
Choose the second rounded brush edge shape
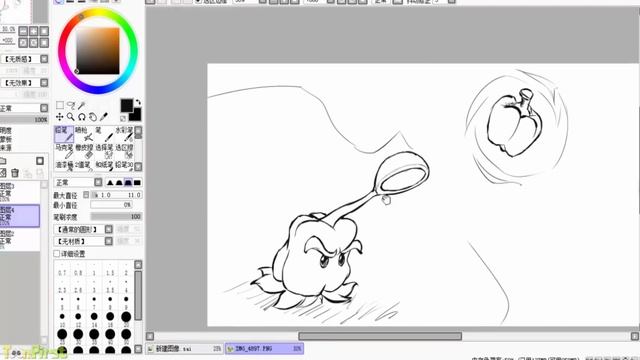[x=119, y=182]
